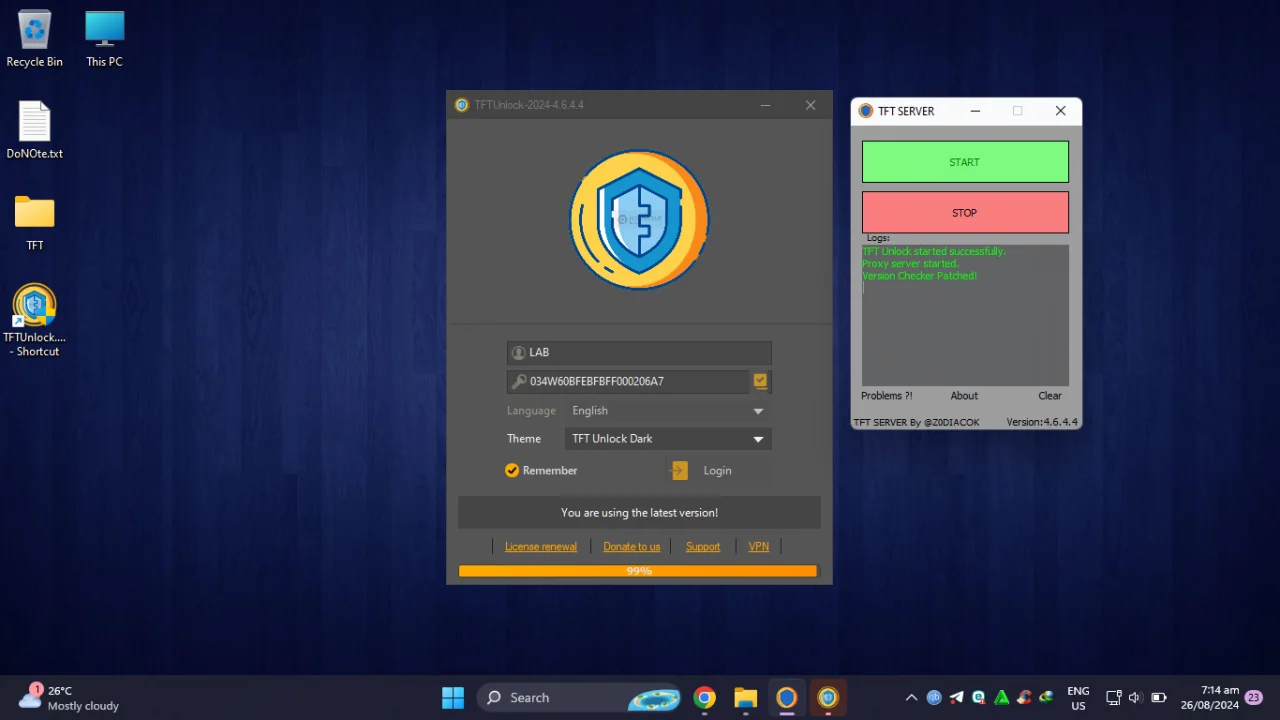
Task: Click the red STOP button
Action: click(x=965, y=213)
